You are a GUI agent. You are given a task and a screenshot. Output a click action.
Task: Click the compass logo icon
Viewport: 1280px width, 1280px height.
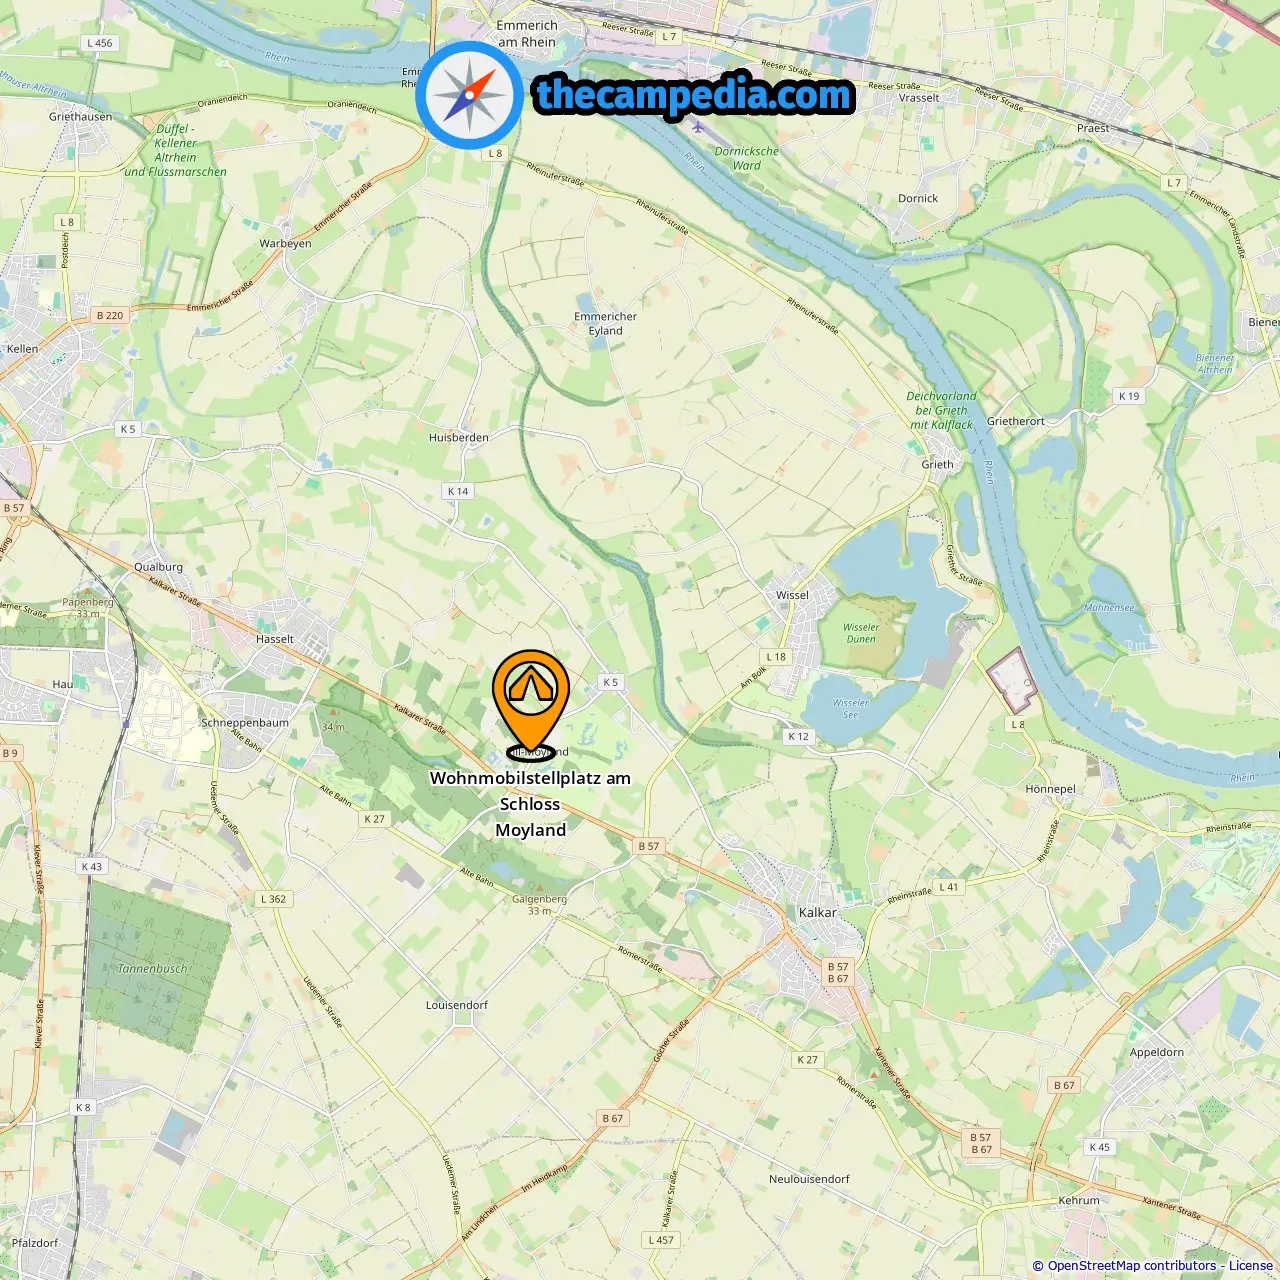click(469, 95)
